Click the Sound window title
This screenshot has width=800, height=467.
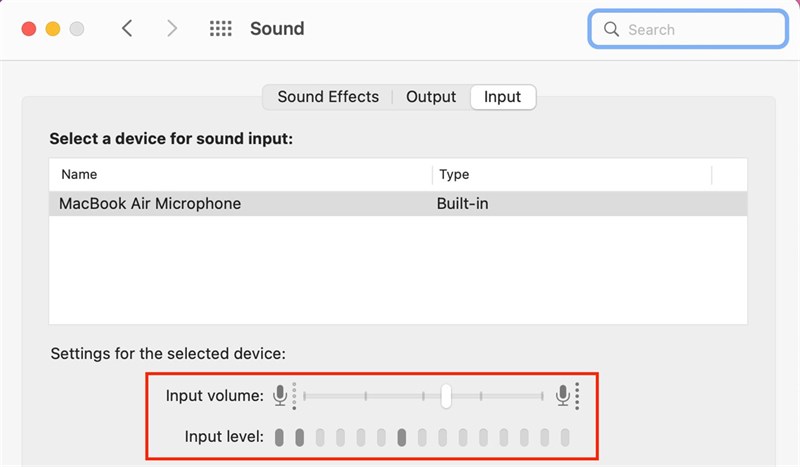[x=277, y=29]
